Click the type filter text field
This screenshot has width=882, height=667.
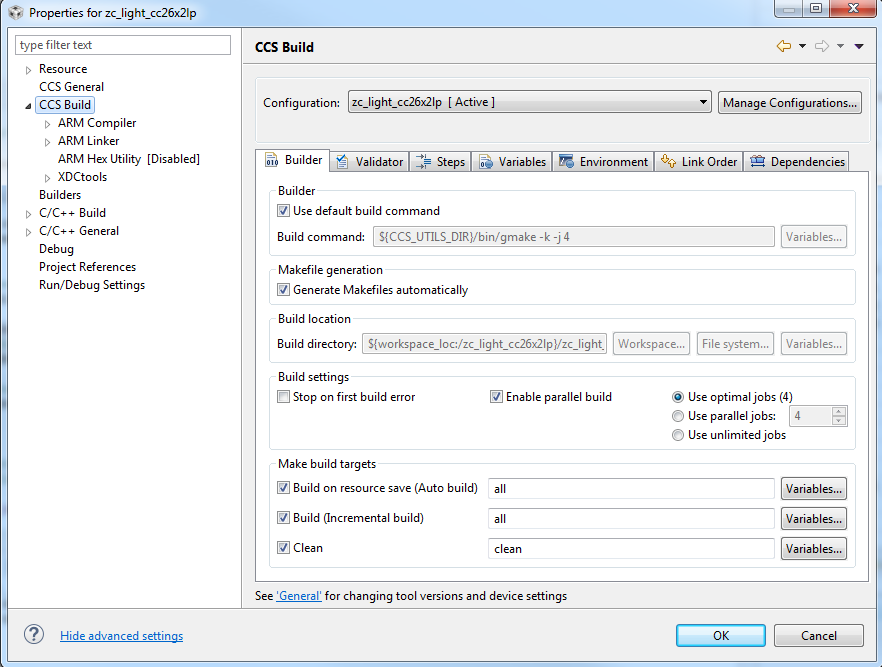coord(123,45)
